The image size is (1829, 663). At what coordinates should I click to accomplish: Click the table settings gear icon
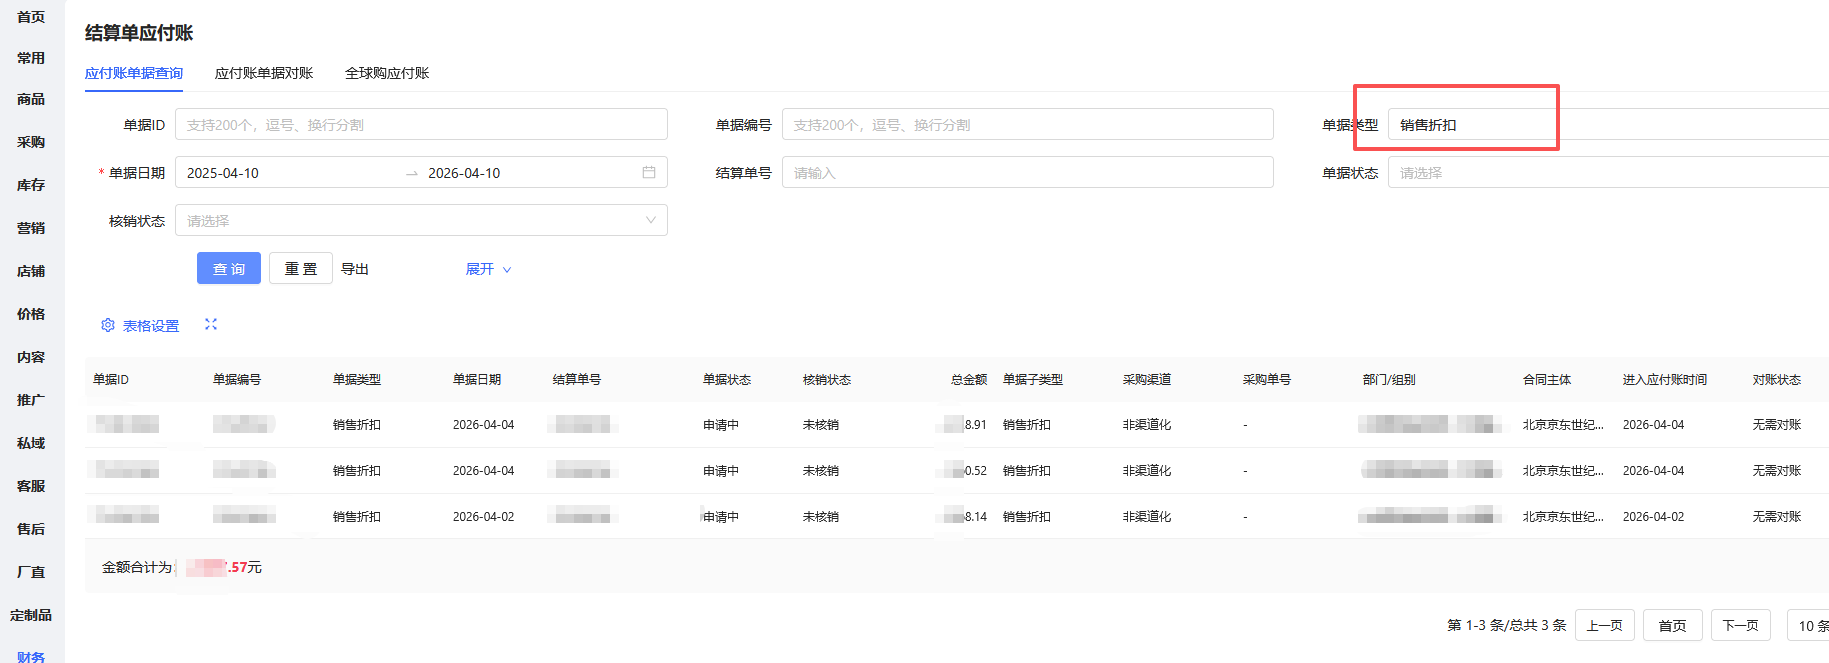click(108, 325)
